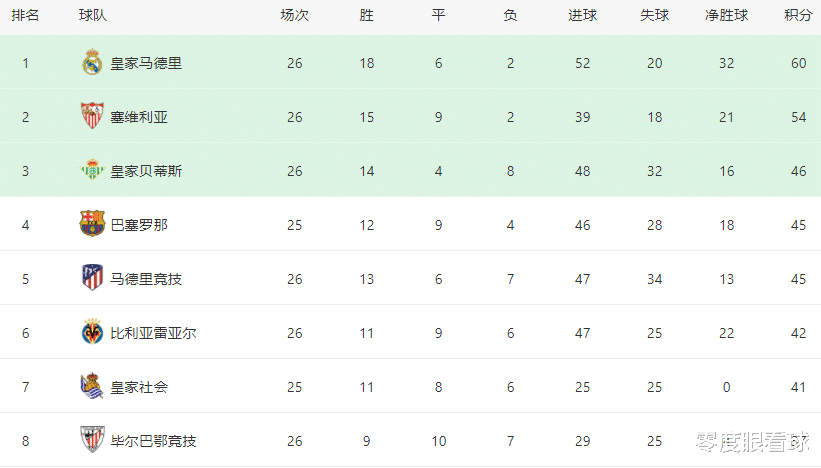Click the 场次 column header
This screenshot has width=821, height=468.
point(294,16)
